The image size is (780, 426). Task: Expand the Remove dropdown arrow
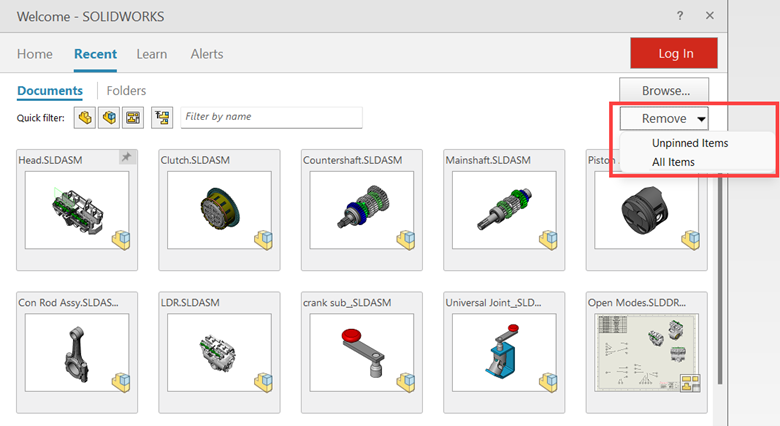(x=701, y=119)
